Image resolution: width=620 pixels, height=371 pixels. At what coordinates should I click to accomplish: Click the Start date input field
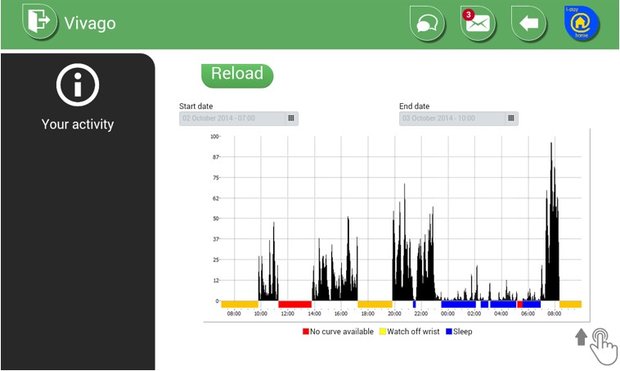[x=238, y=119]
